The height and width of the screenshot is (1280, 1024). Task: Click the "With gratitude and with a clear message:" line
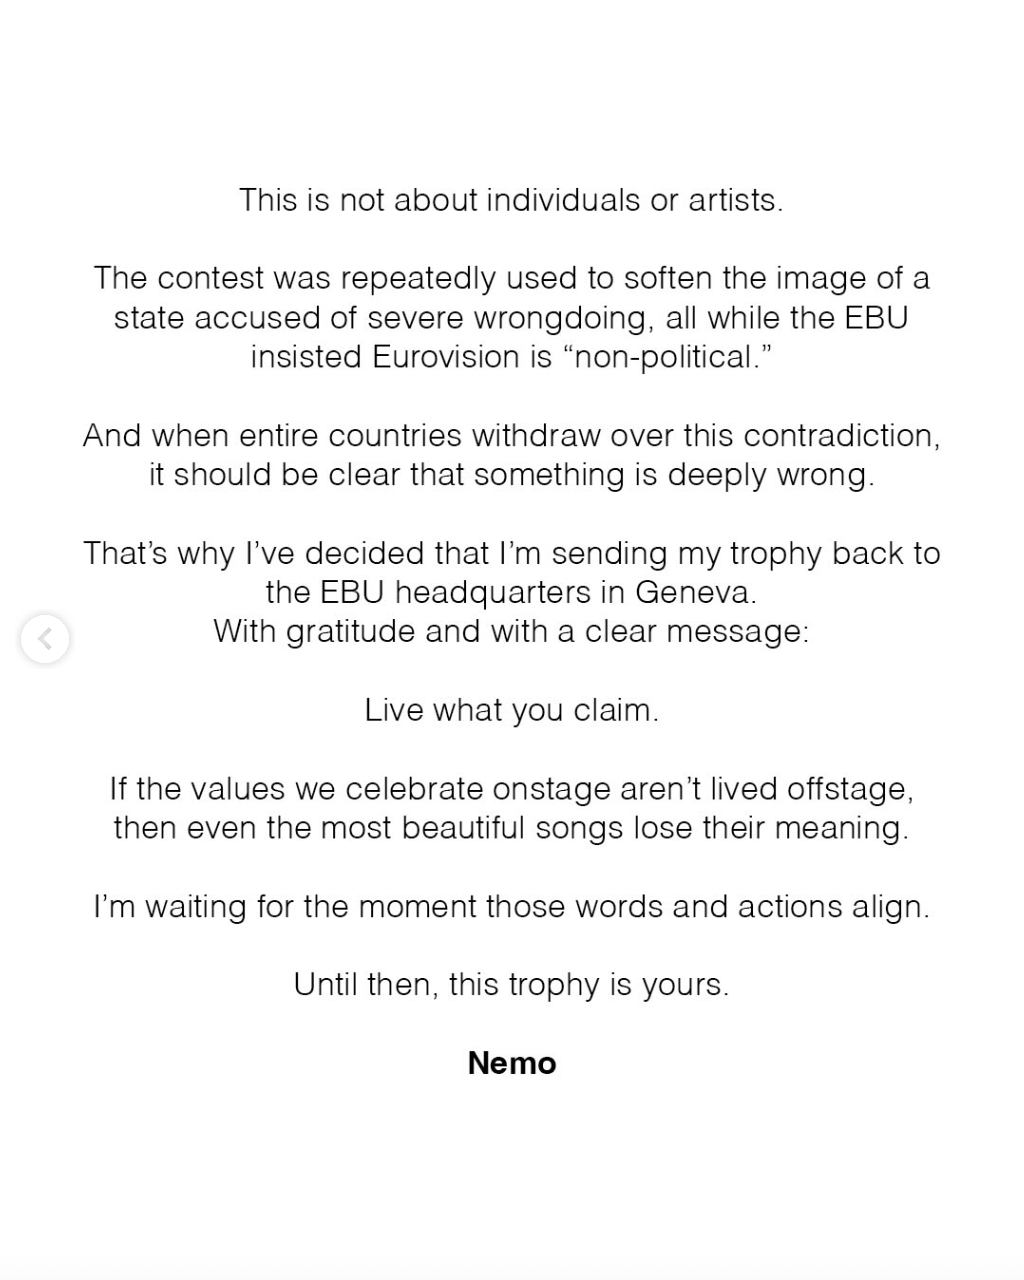click(511, 632)
